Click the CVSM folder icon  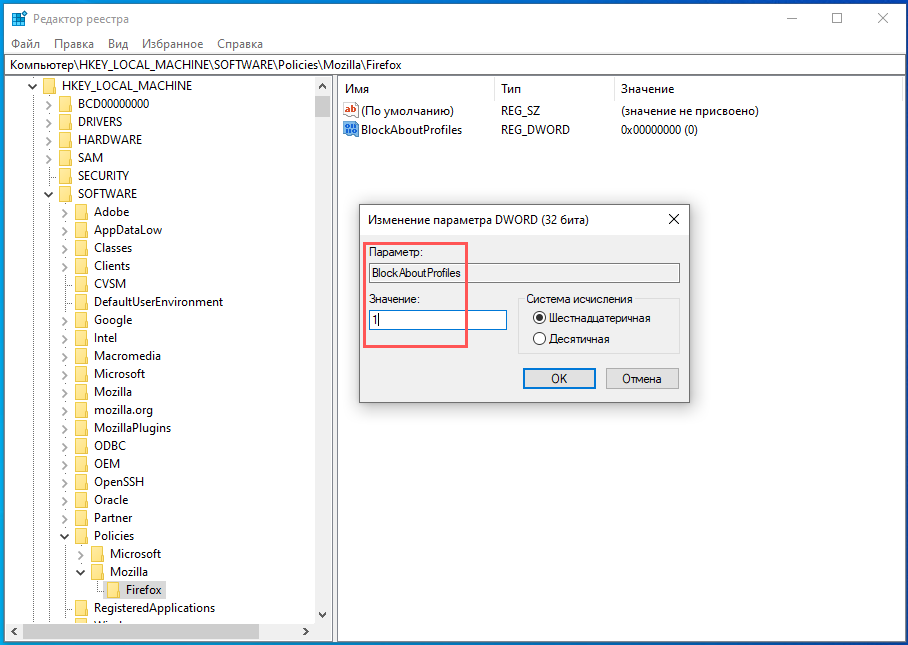pos(82,284)
